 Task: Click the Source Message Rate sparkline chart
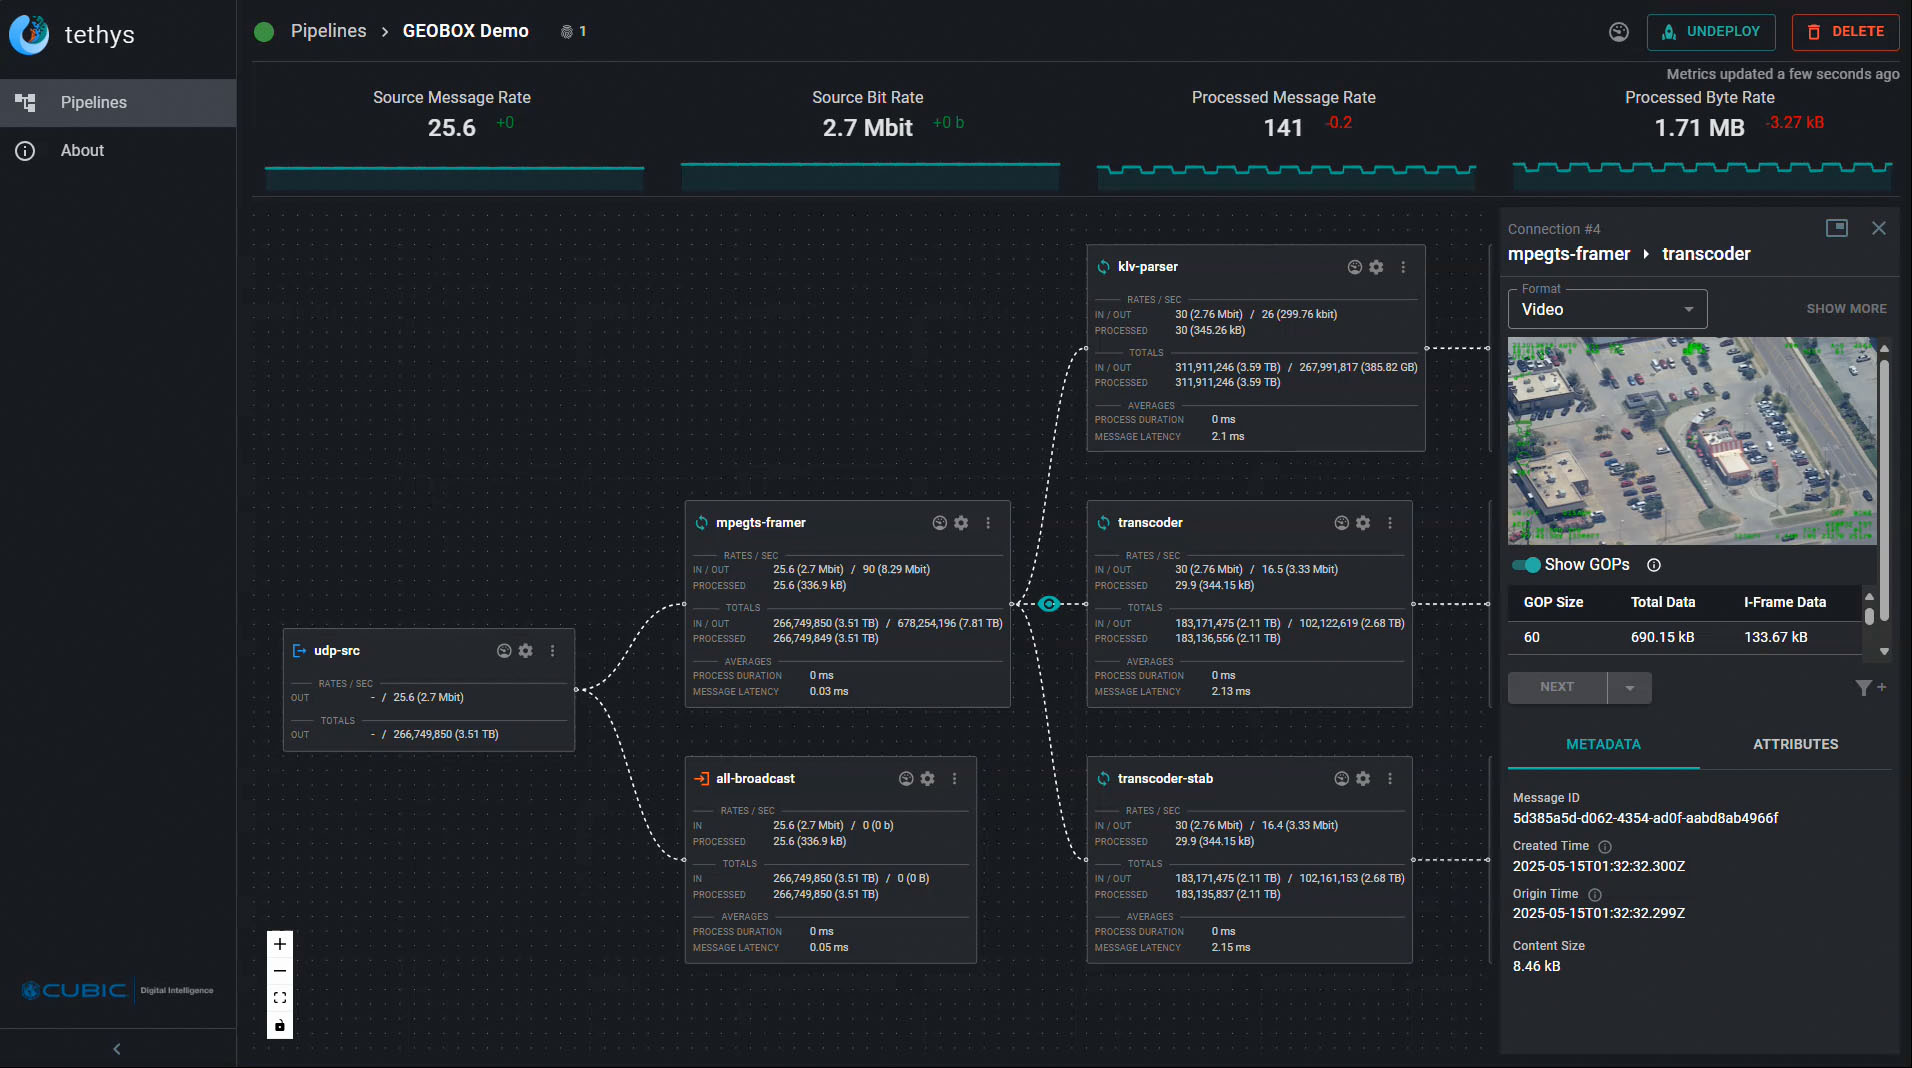454,176
